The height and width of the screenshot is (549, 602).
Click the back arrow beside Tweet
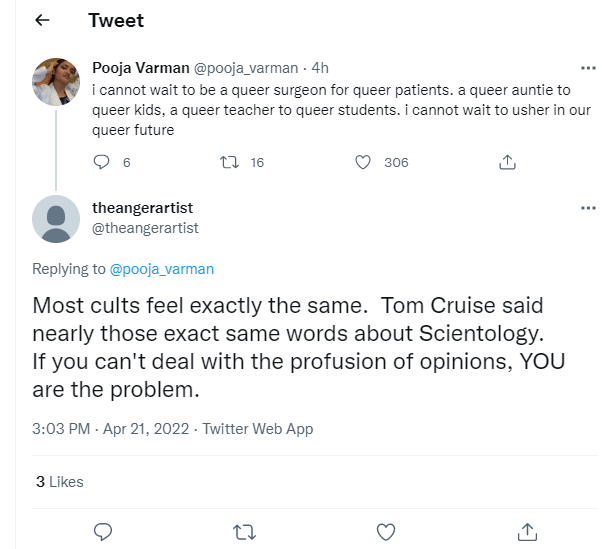click(42, 20)
